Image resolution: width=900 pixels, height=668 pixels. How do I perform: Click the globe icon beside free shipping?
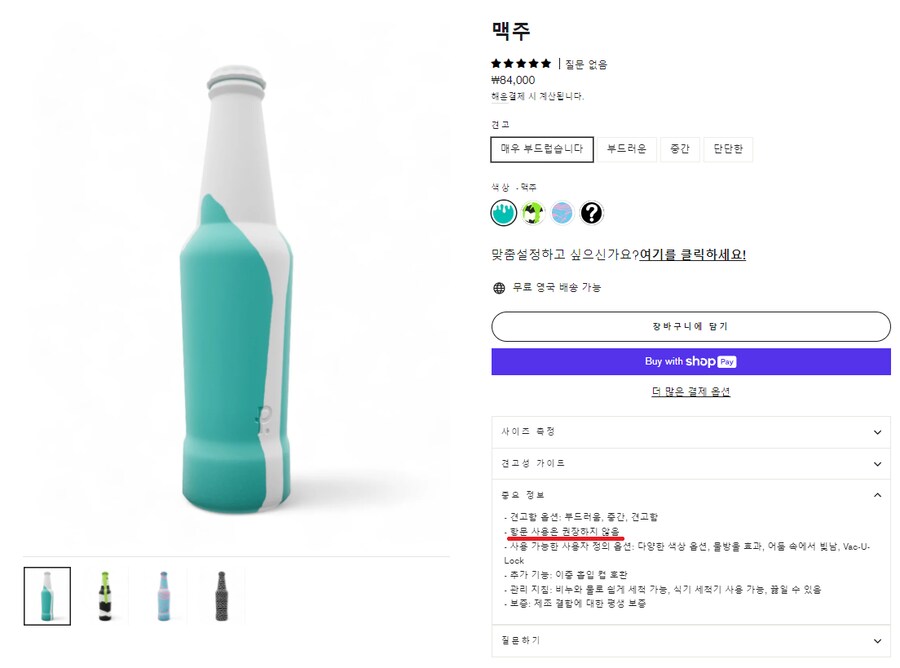pos(499,288)
